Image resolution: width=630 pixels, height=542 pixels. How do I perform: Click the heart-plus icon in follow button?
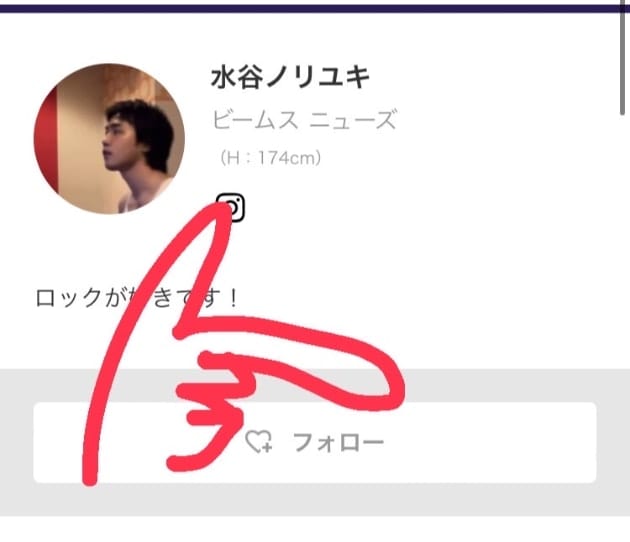click(x=259, y=442)
